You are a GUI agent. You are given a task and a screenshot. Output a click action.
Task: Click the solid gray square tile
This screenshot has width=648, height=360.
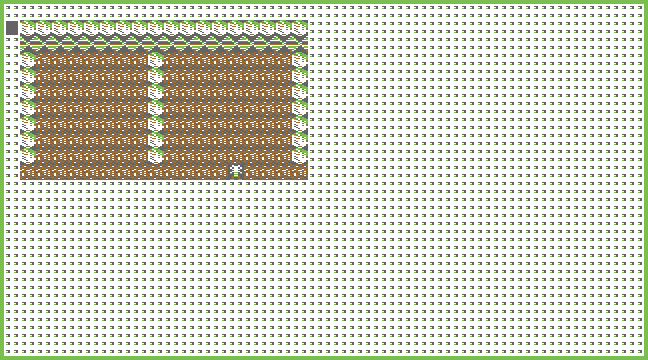(12, 28)
